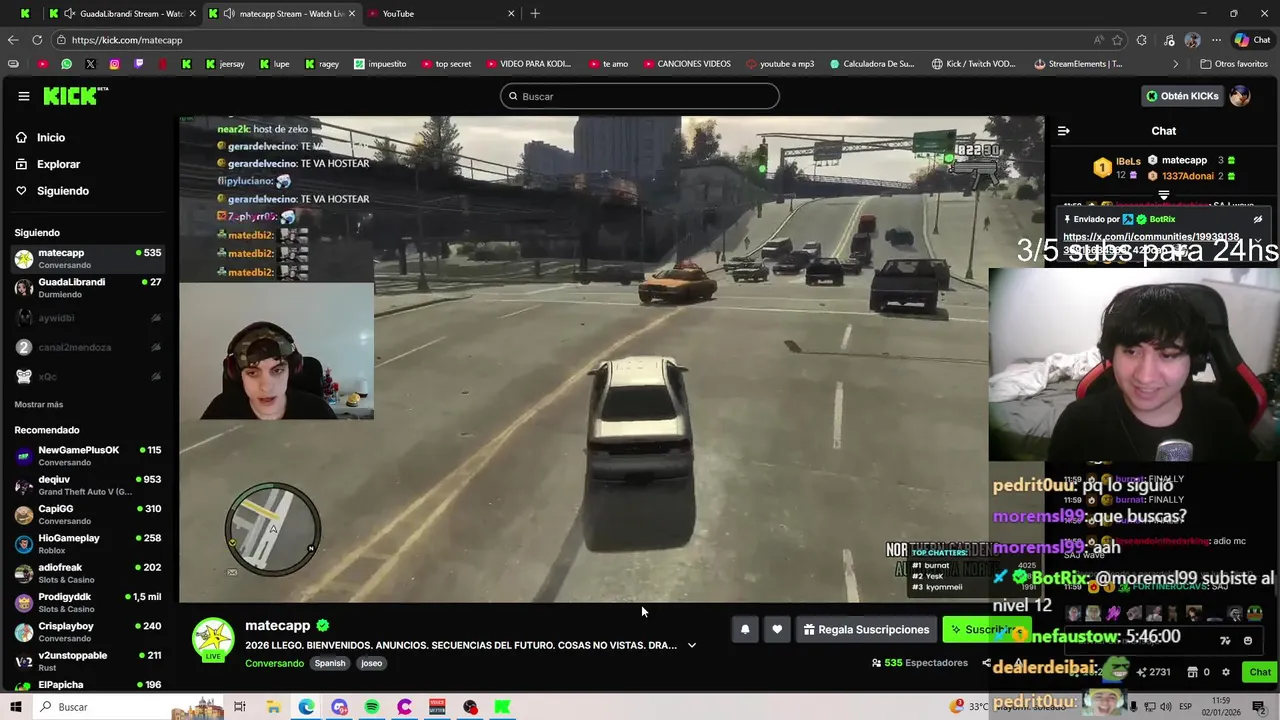Viewport: 1280px width, 720px height.
Task: Open the top secret bookmark
Action: coord(445,64)
